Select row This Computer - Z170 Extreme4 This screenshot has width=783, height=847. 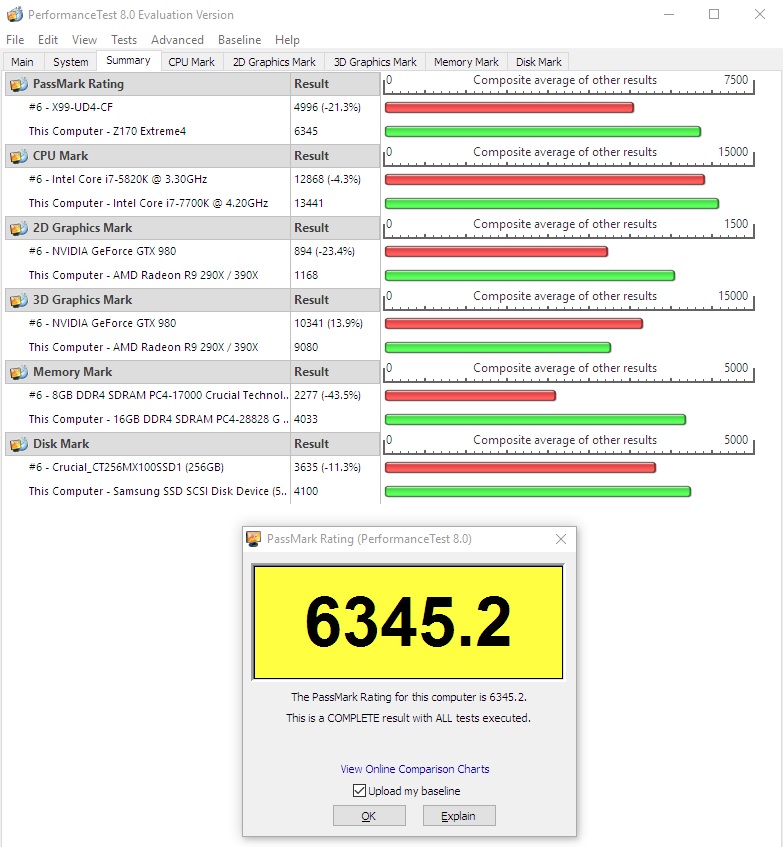tap(147, 131)
